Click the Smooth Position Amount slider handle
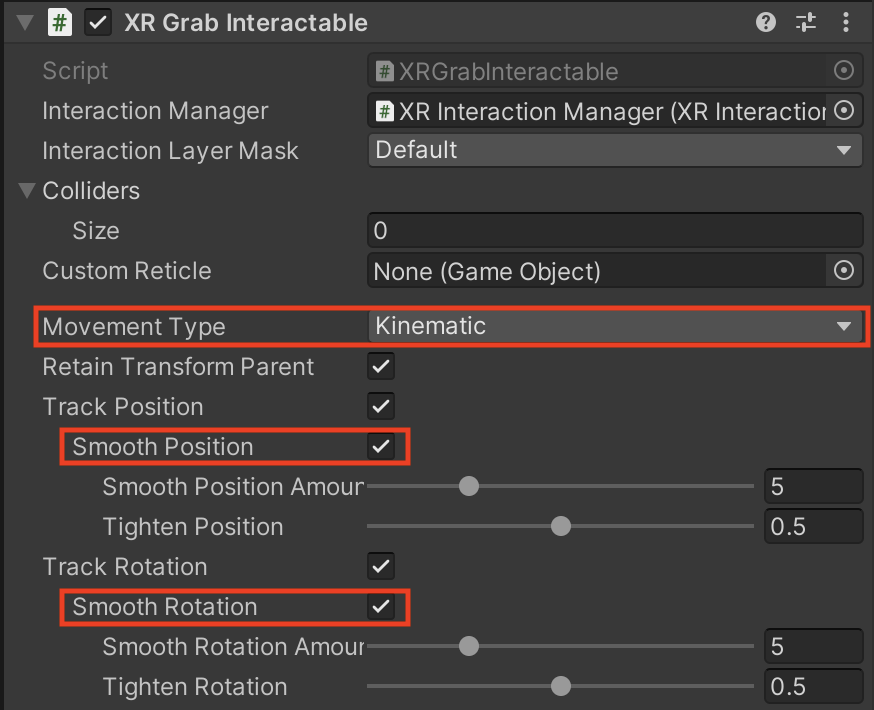Viewport: 874px width, 710px height. click(x=468, y=487)
